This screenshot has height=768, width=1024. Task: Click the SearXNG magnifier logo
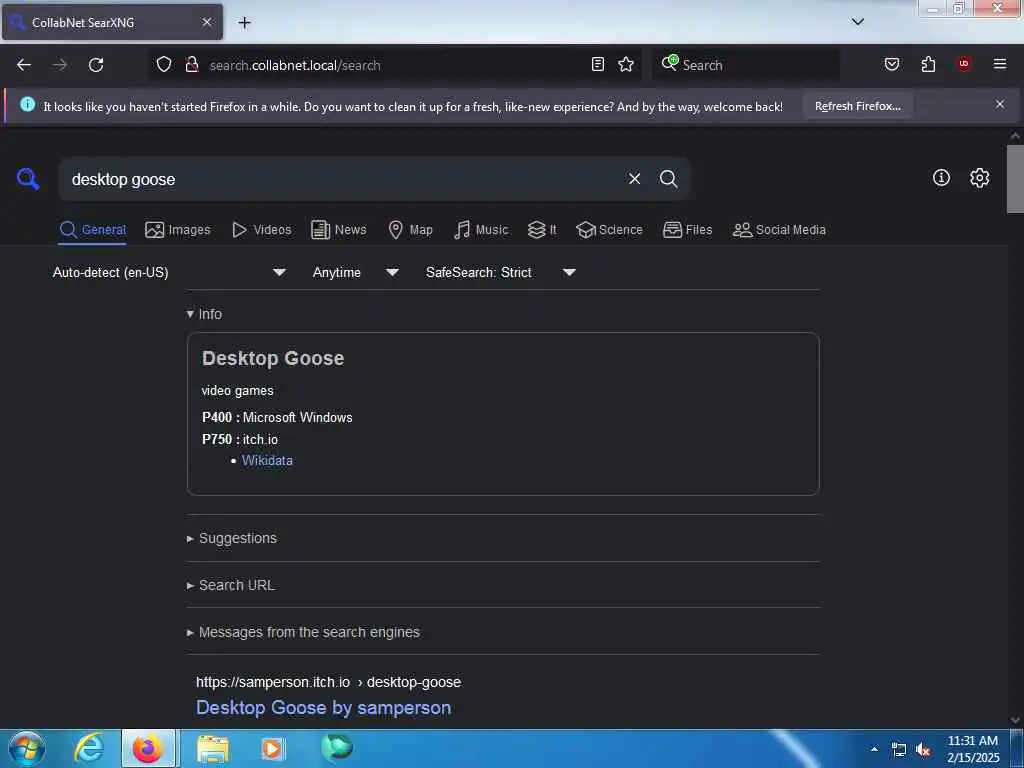pyautogui.click(x=28, y=178)
